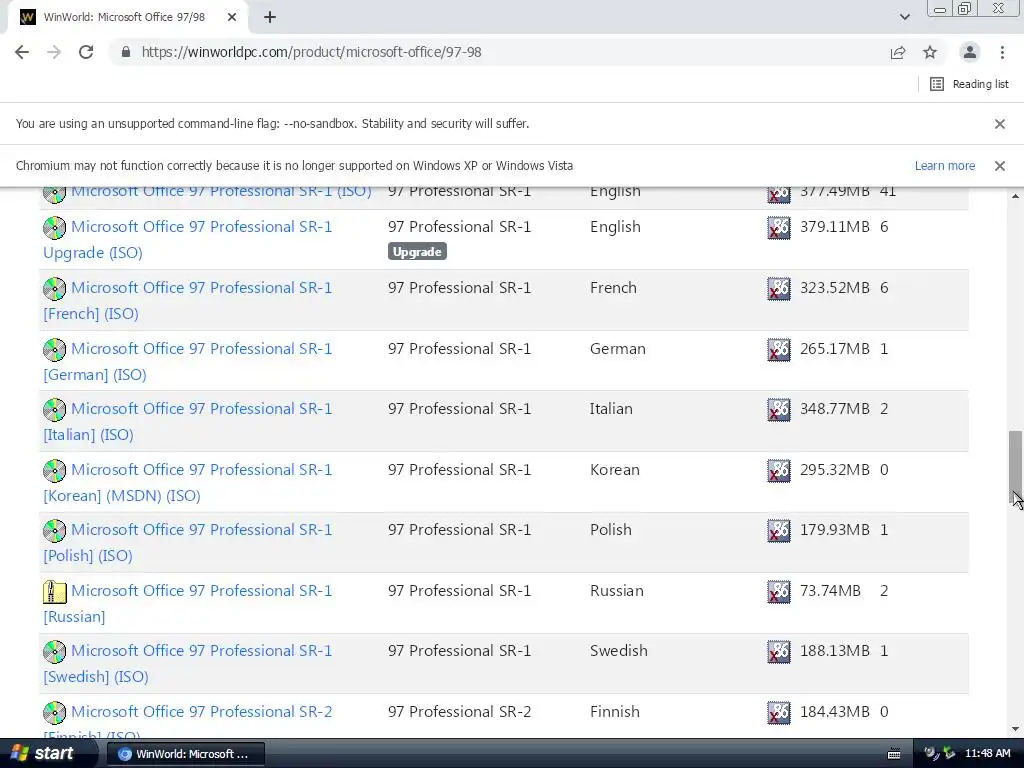The image size is (1024, 768).
Task: Click the address bar URL
Action: tap(312, 52)
